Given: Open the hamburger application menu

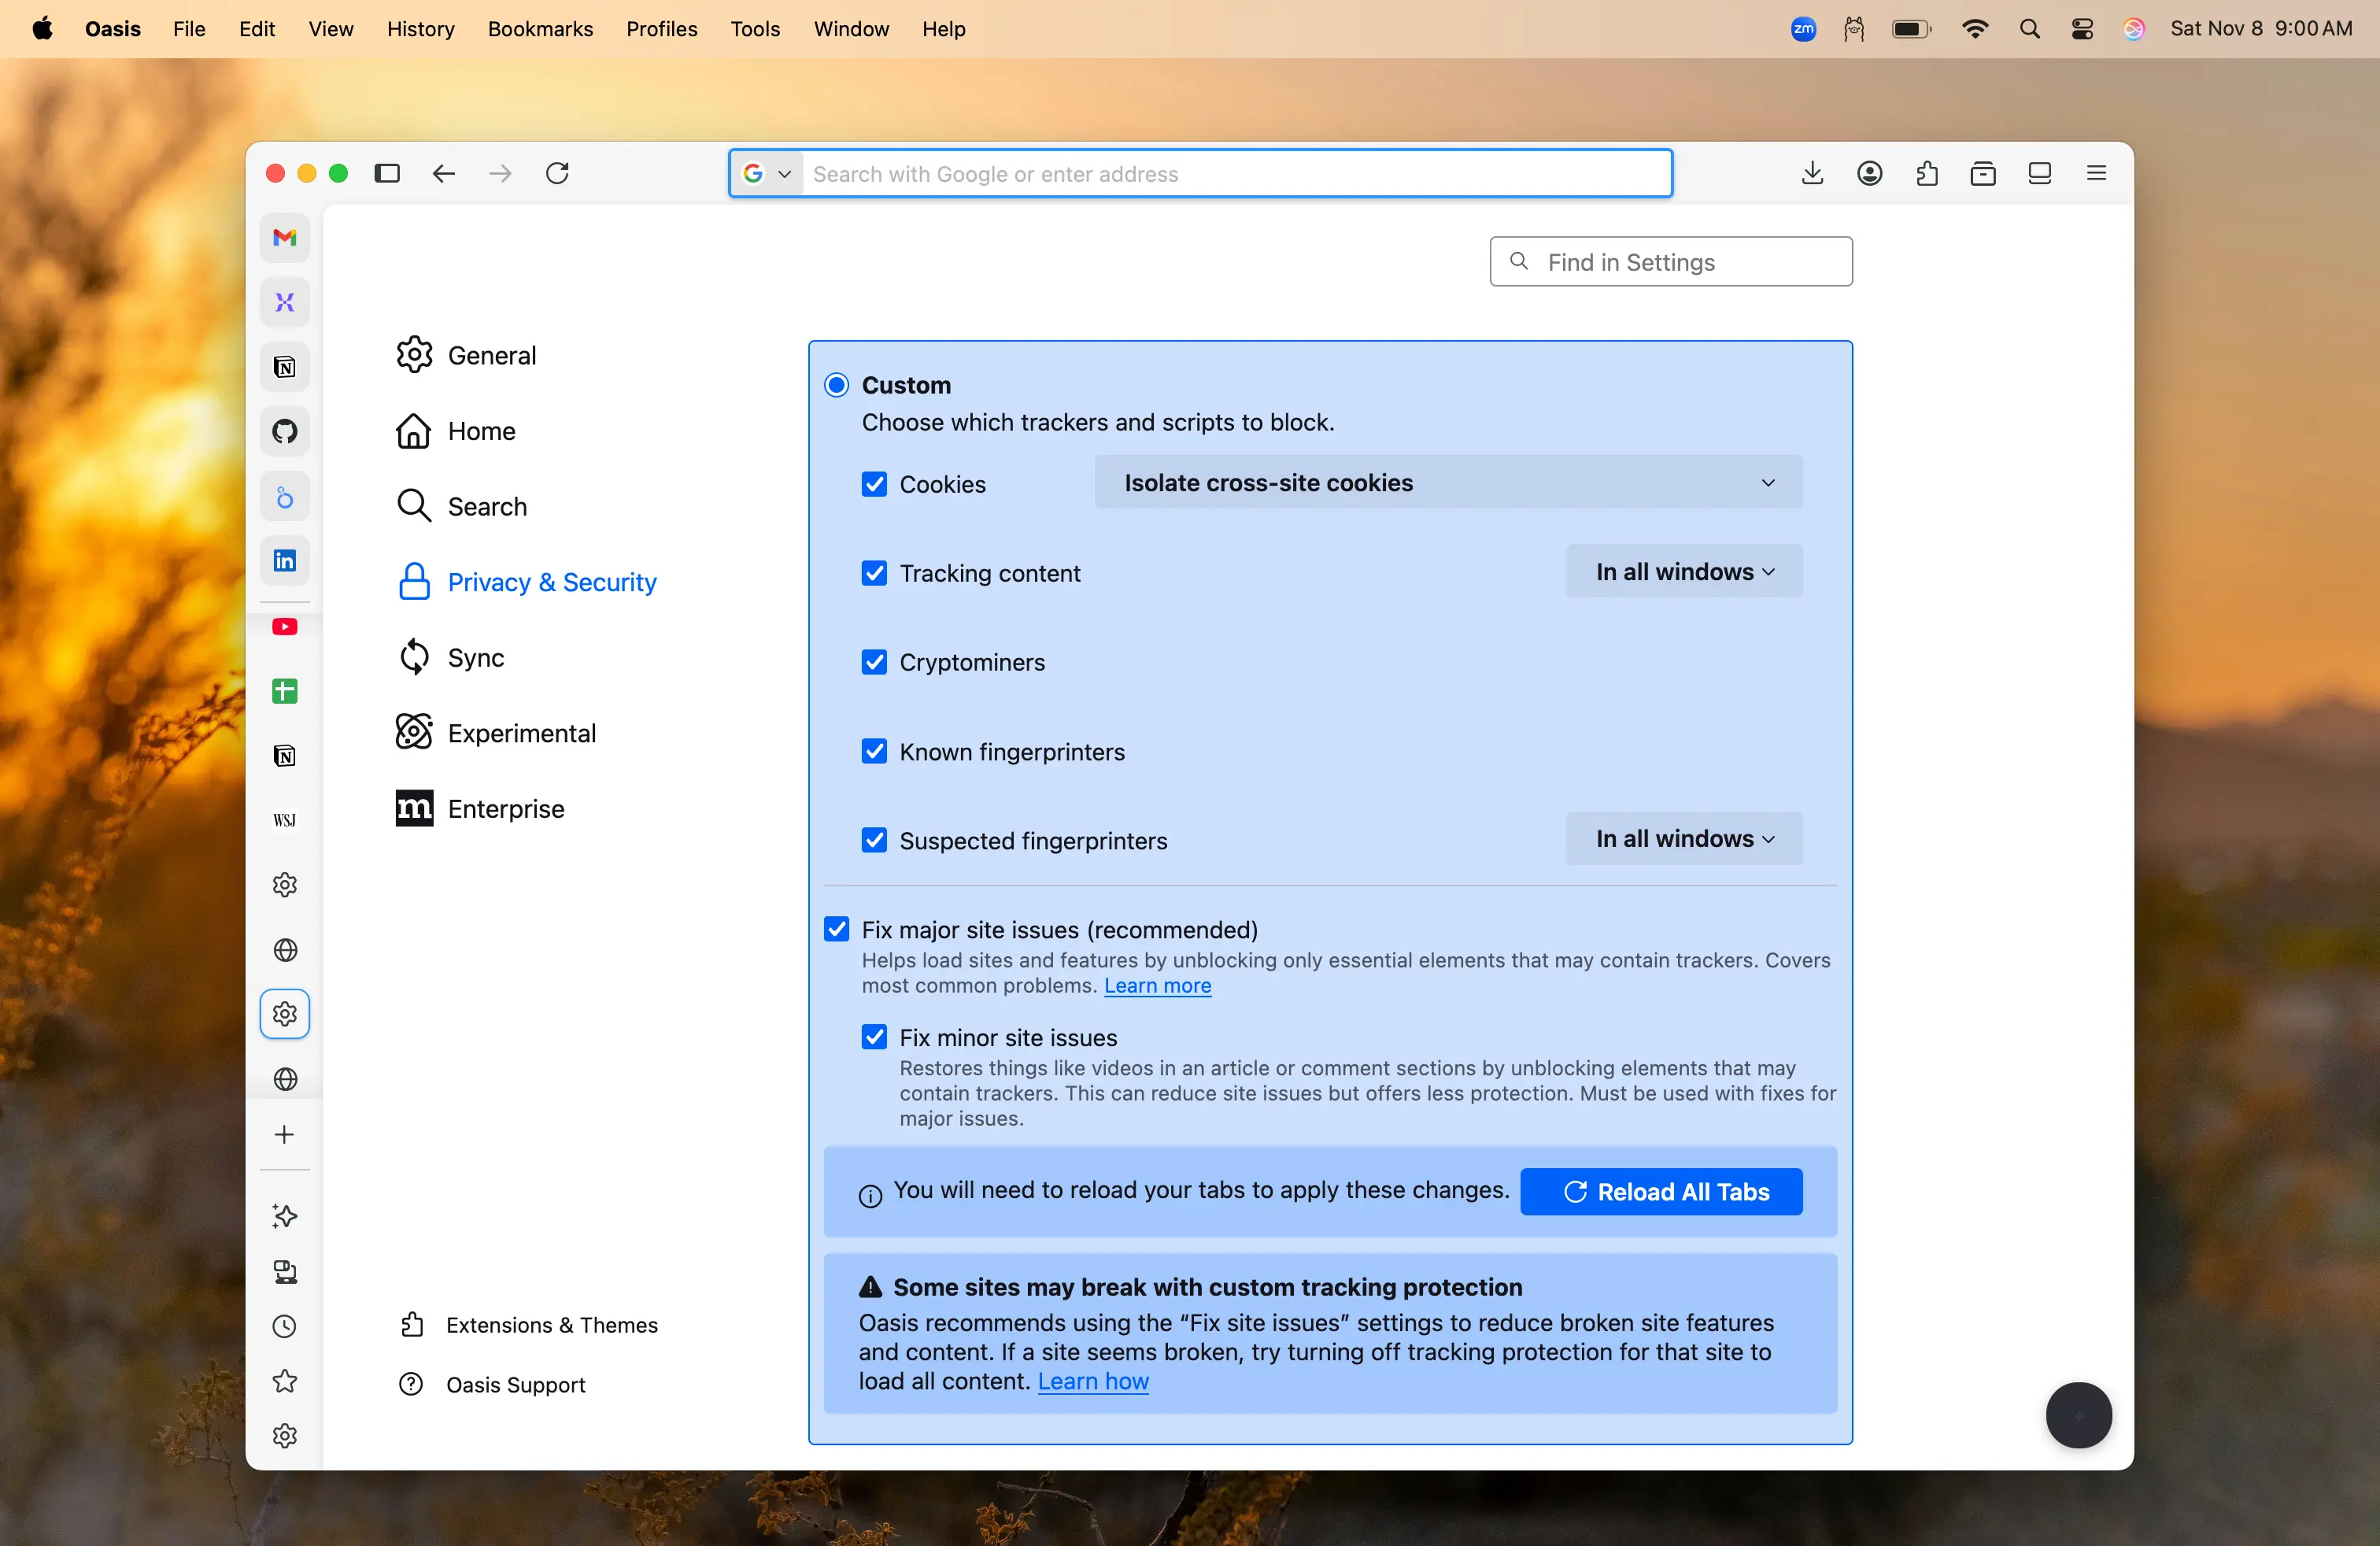Looking at the screenshot, I should 2096,173.
